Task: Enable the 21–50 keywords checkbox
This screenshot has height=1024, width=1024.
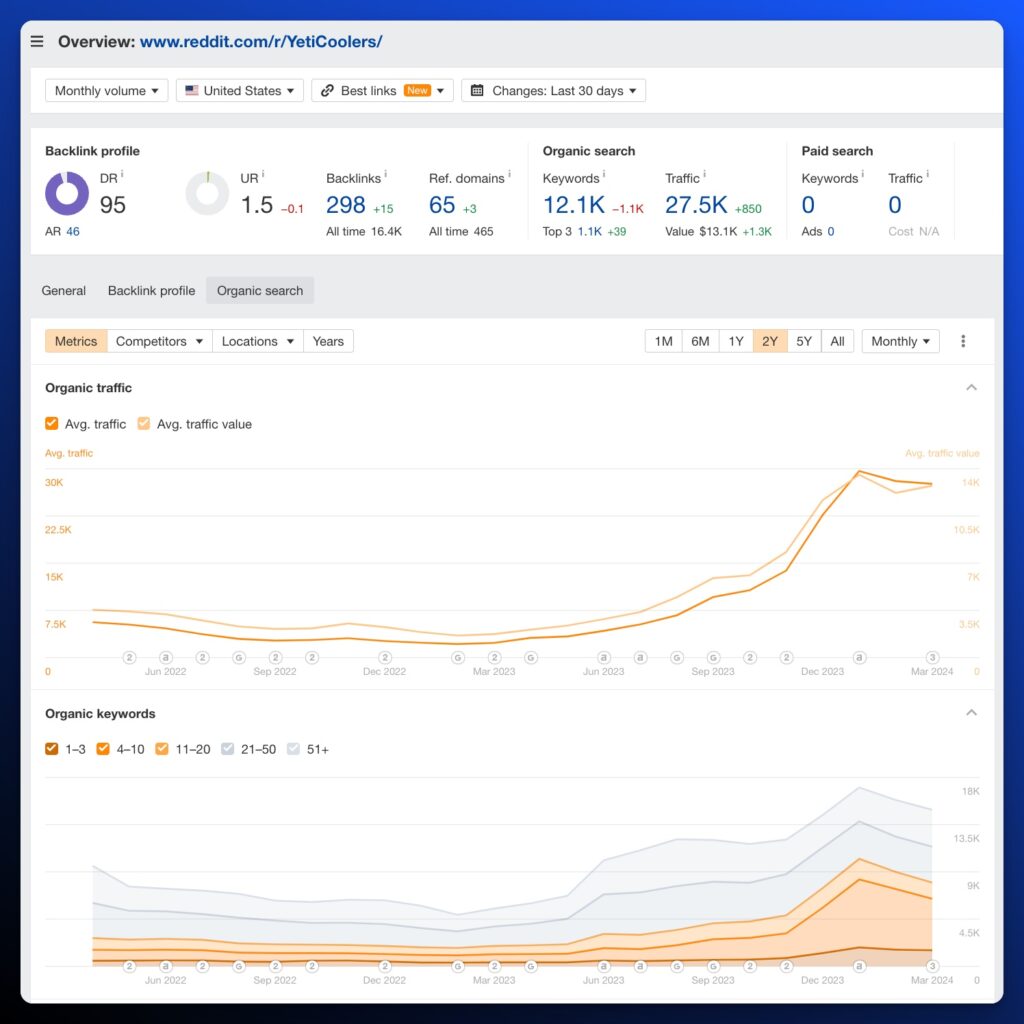Action: (x=229, y=749)
